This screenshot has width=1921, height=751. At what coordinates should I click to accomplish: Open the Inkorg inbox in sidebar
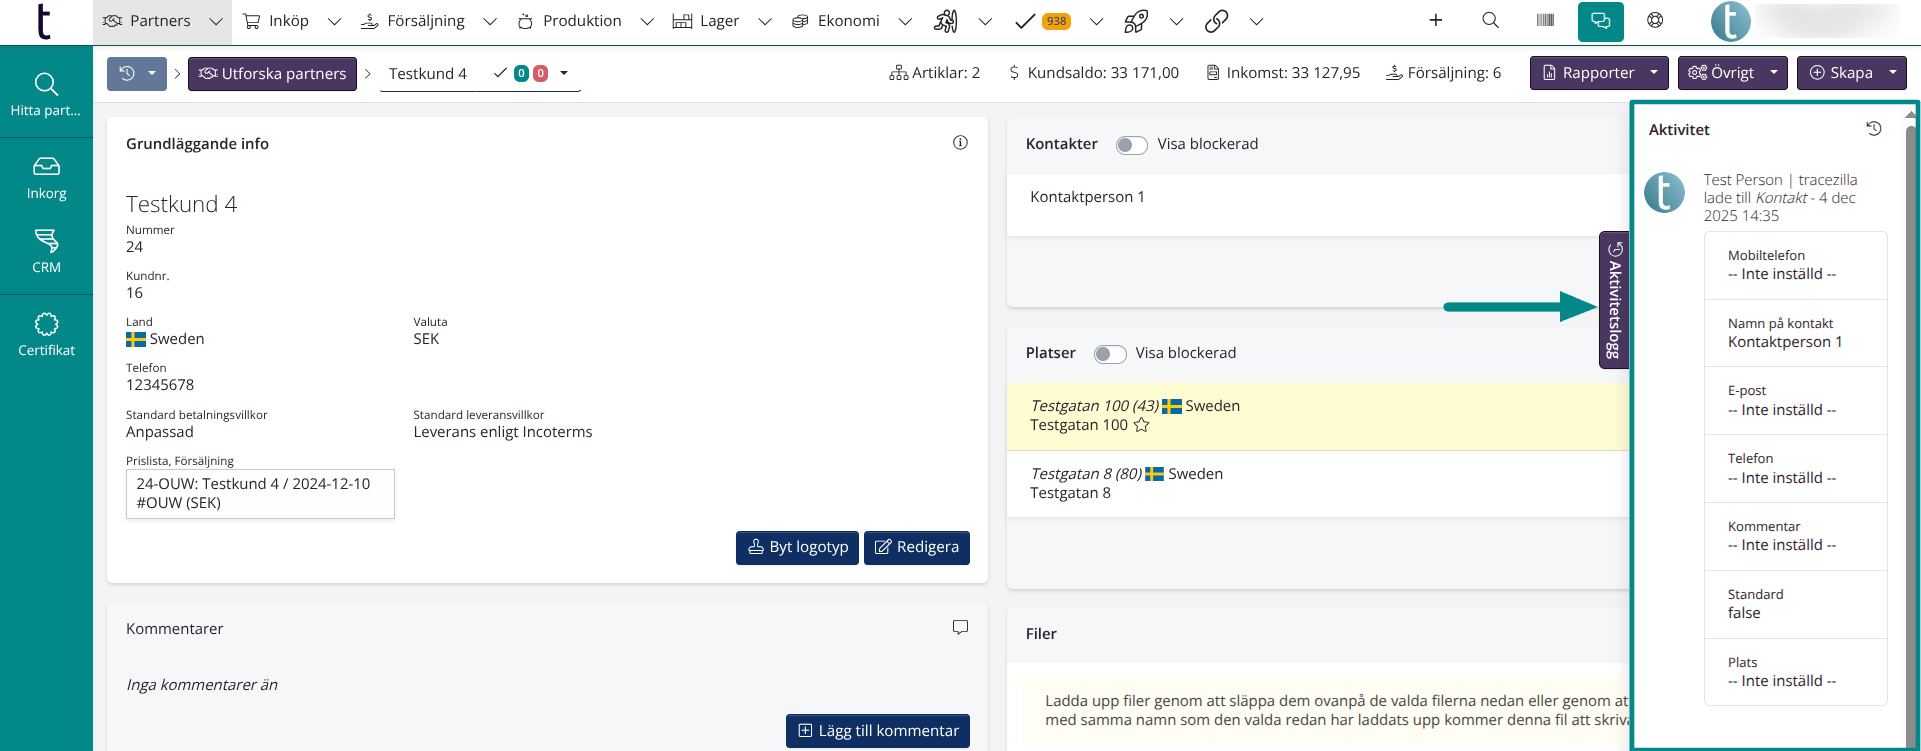(x=46, y=178)
